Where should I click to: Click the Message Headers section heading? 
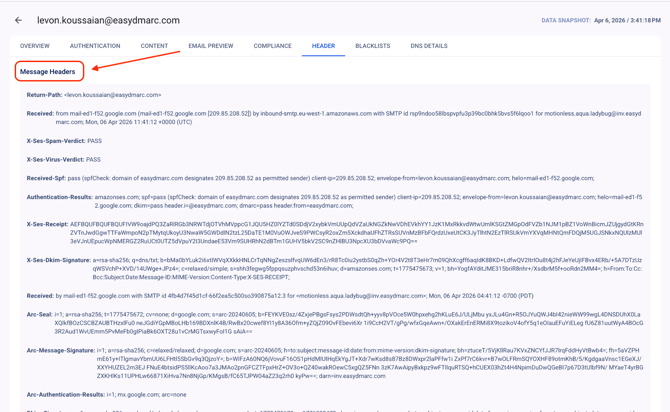pos(48,72)
